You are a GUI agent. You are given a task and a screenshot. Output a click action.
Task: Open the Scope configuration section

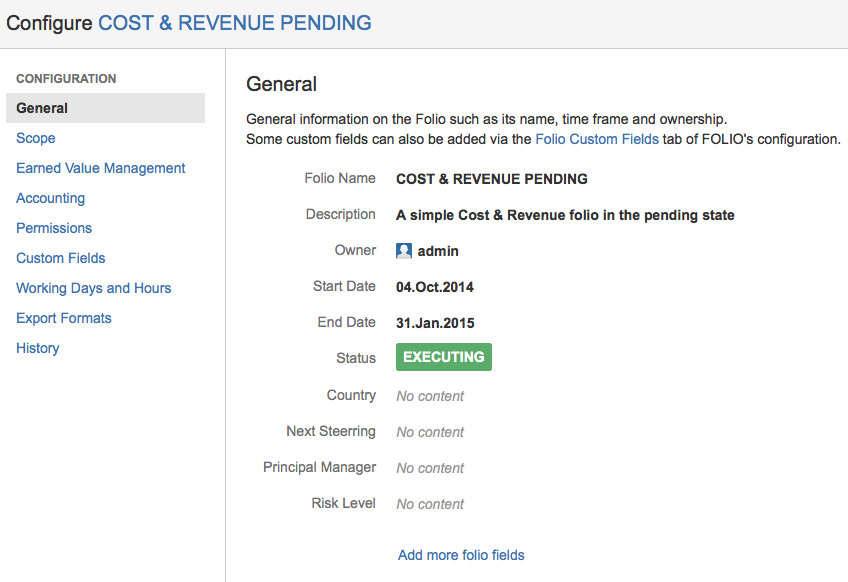(x=36, y=138)
